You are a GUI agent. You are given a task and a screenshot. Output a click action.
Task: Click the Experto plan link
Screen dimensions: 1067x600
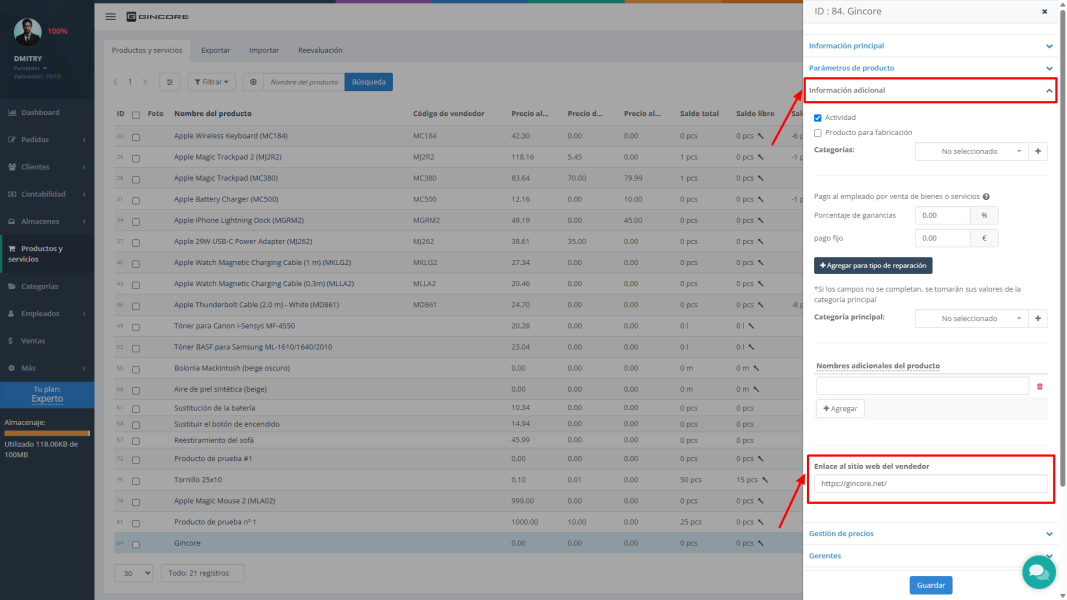(47, 399)
